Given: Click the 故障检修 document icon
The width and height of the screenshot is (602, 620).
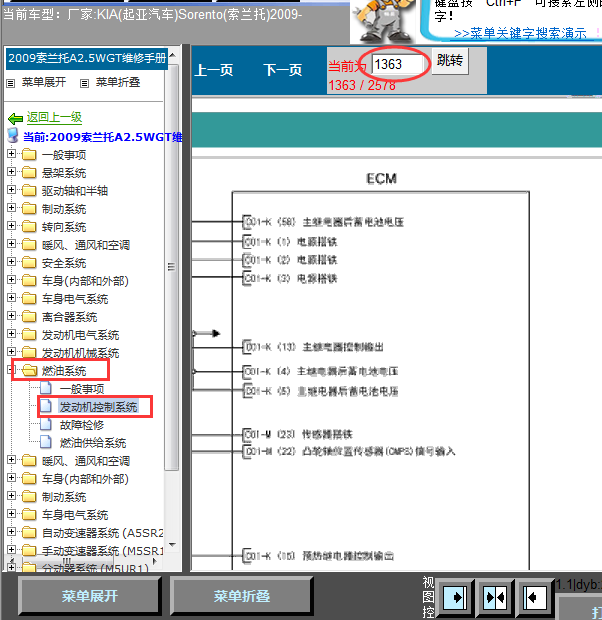Looking at the screenshot, I should point(46,424).
